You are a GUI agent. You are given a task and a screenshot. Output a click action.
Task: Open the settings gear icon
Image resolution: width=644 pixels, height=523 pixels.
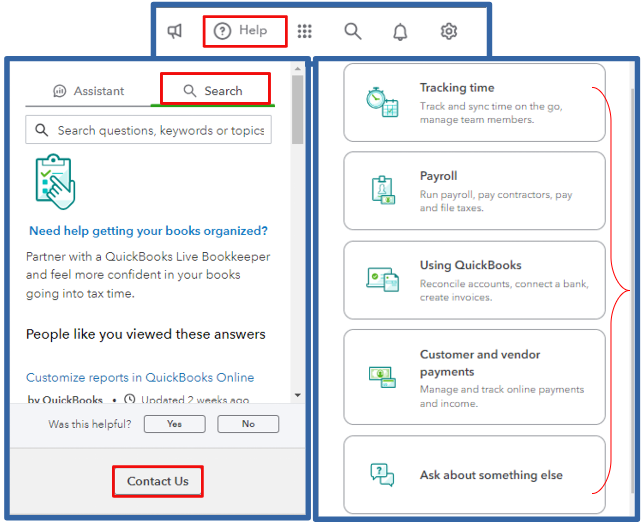coord(448,31)
